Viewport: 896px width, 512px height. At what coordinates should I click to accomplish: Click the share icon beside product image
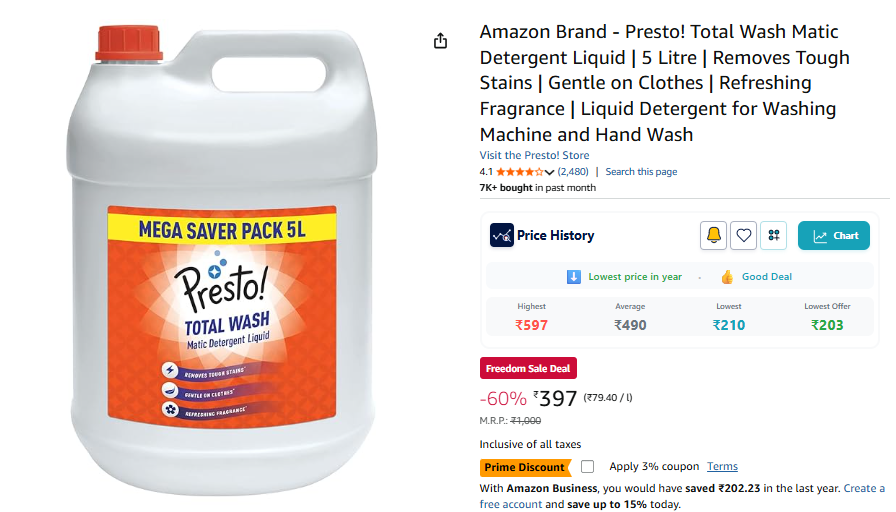click(440, 41)
